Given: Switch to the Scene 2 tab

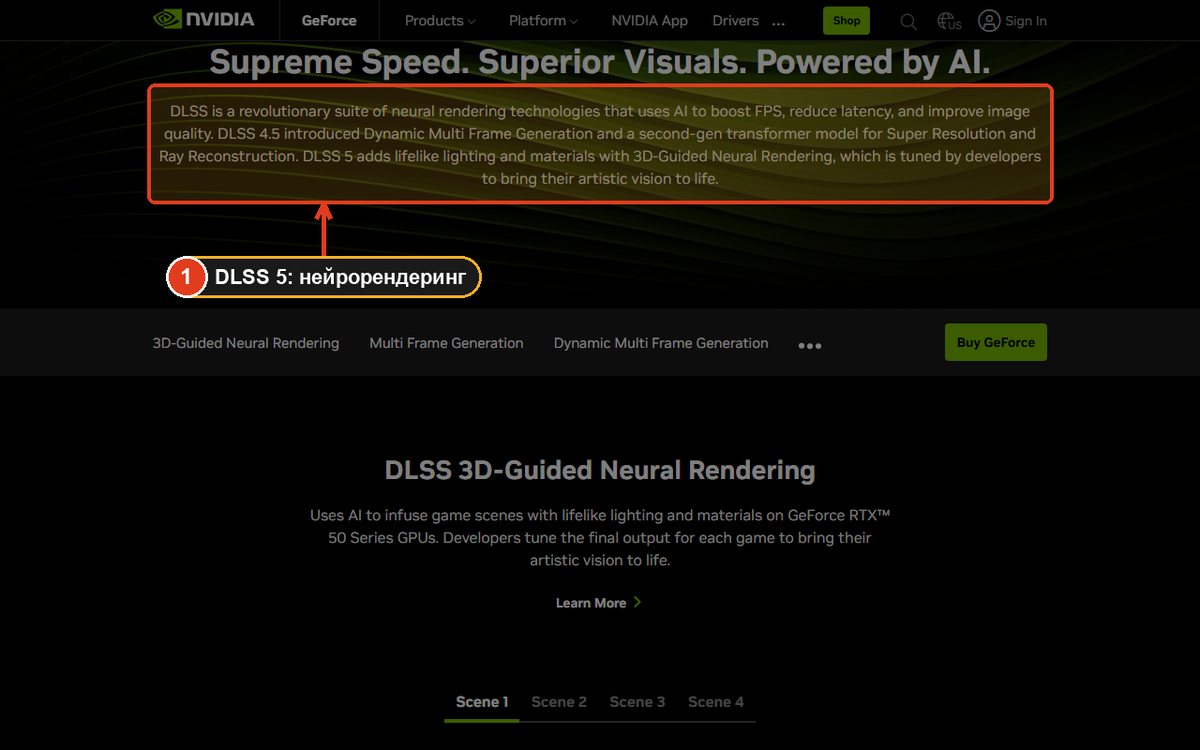Looking at the screenshot, I should pos(559,702).
